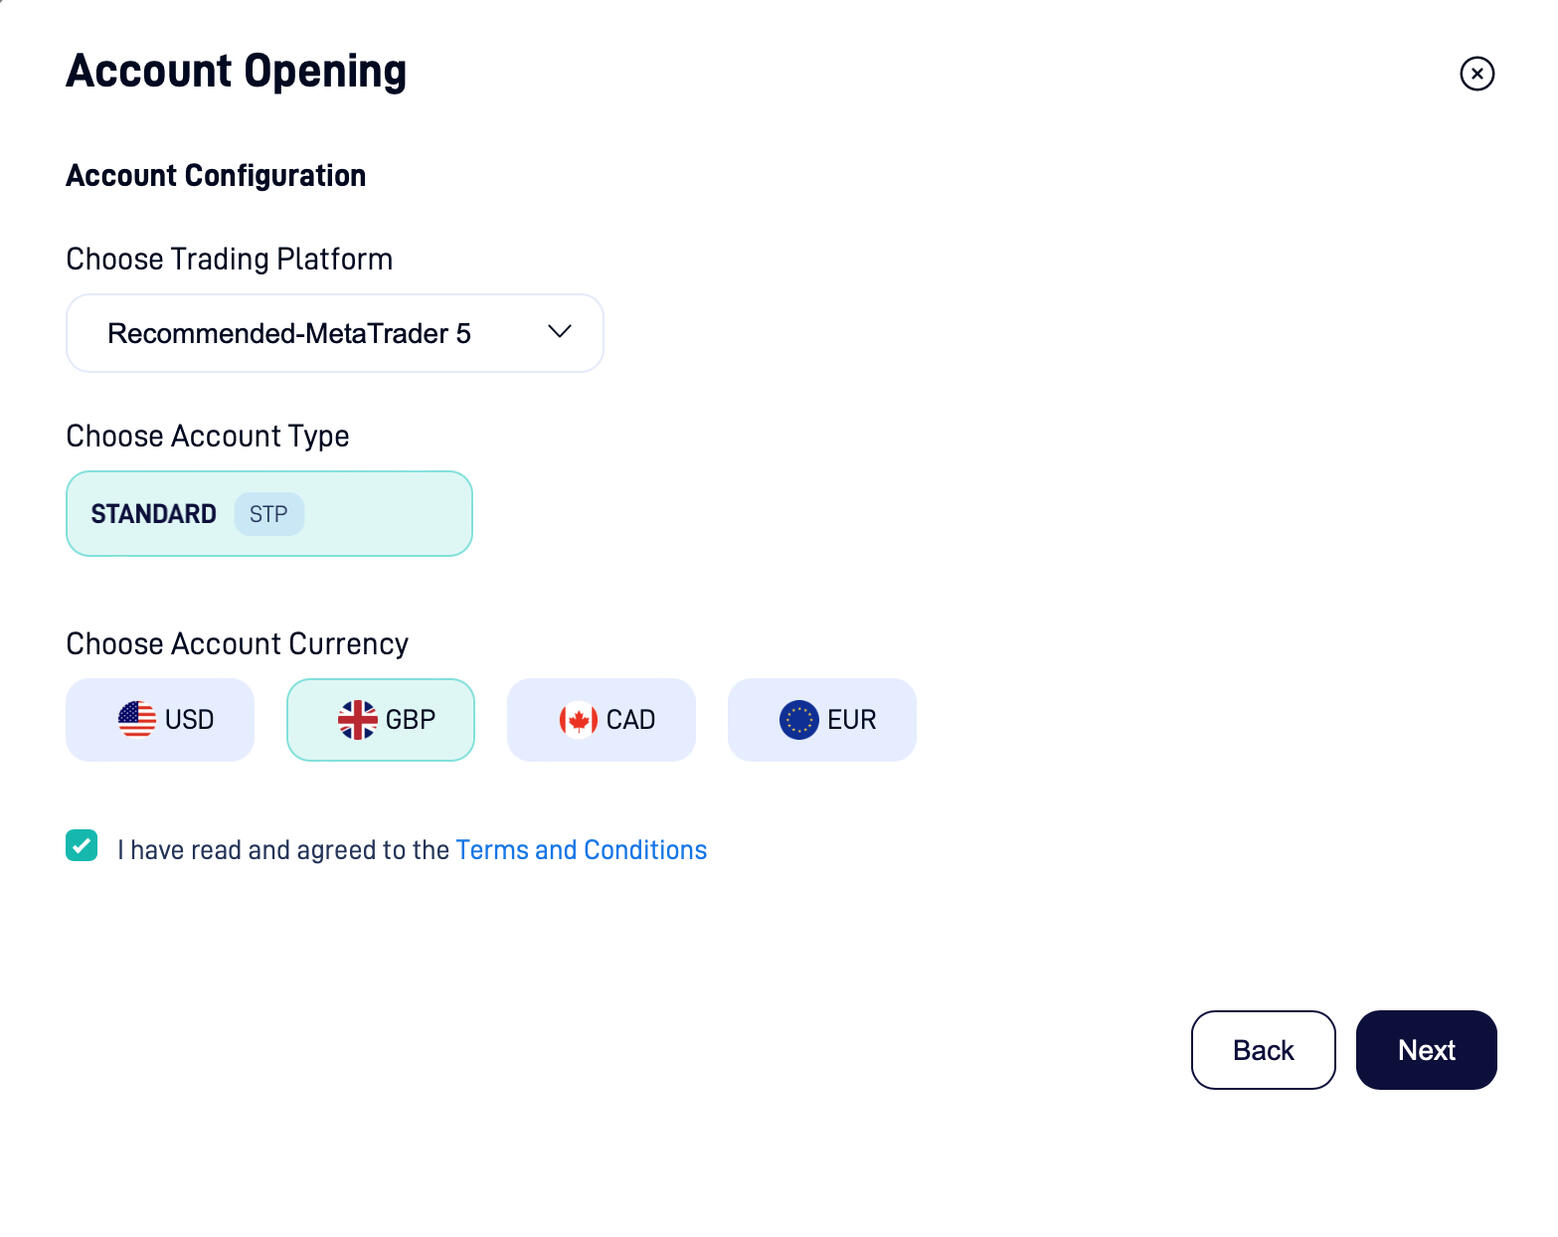Screen dimensions: 1558x1237
Task: Pick CAD as the account currency
Action: click(601, 719)
